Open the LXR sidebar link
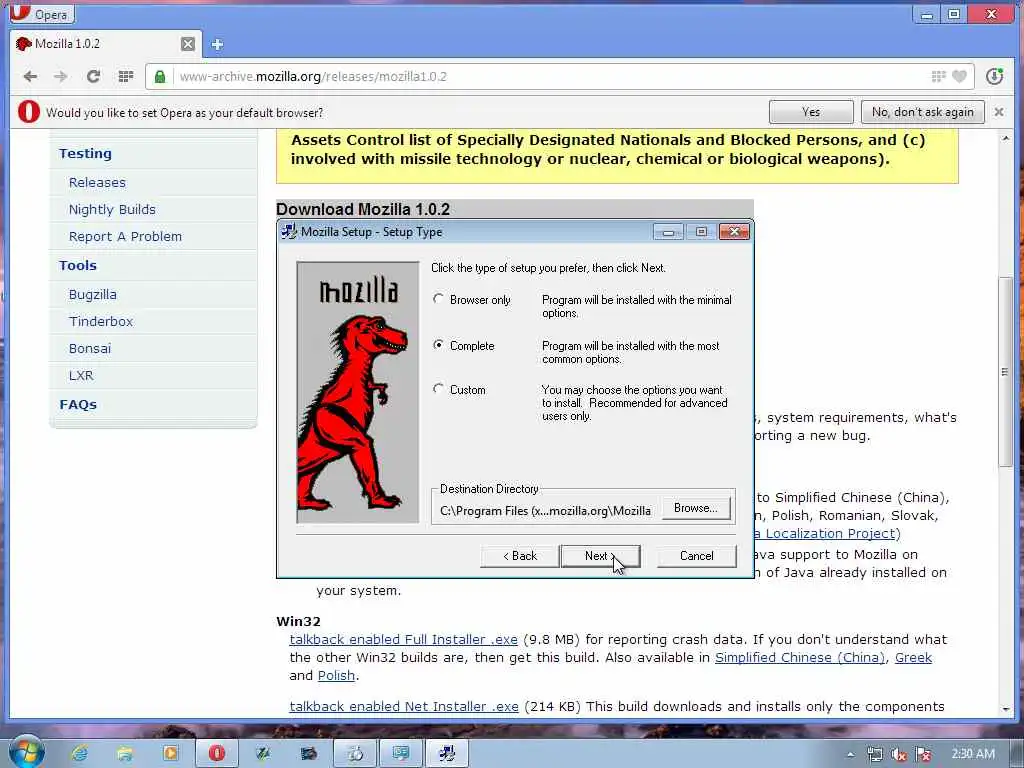Screen dimensions: 1024x768 coord(81,376)
